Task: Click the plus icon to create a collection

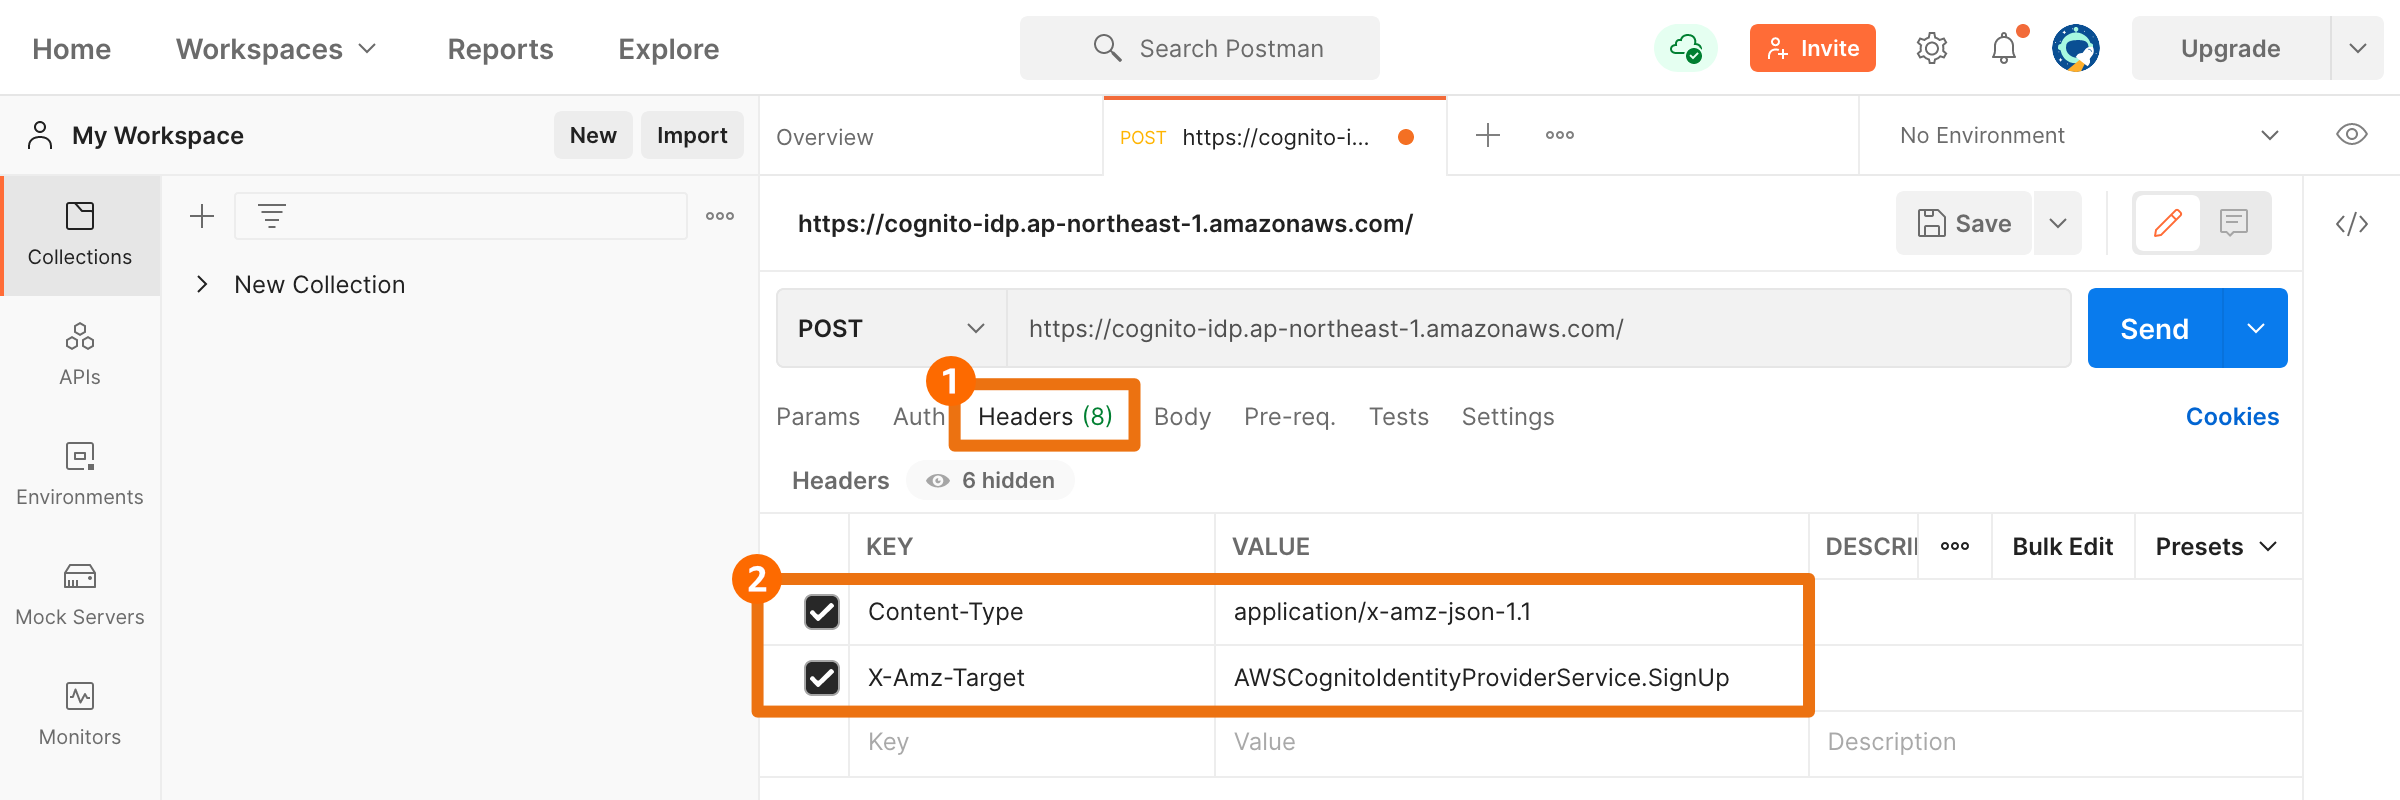Action: point(202,216)
